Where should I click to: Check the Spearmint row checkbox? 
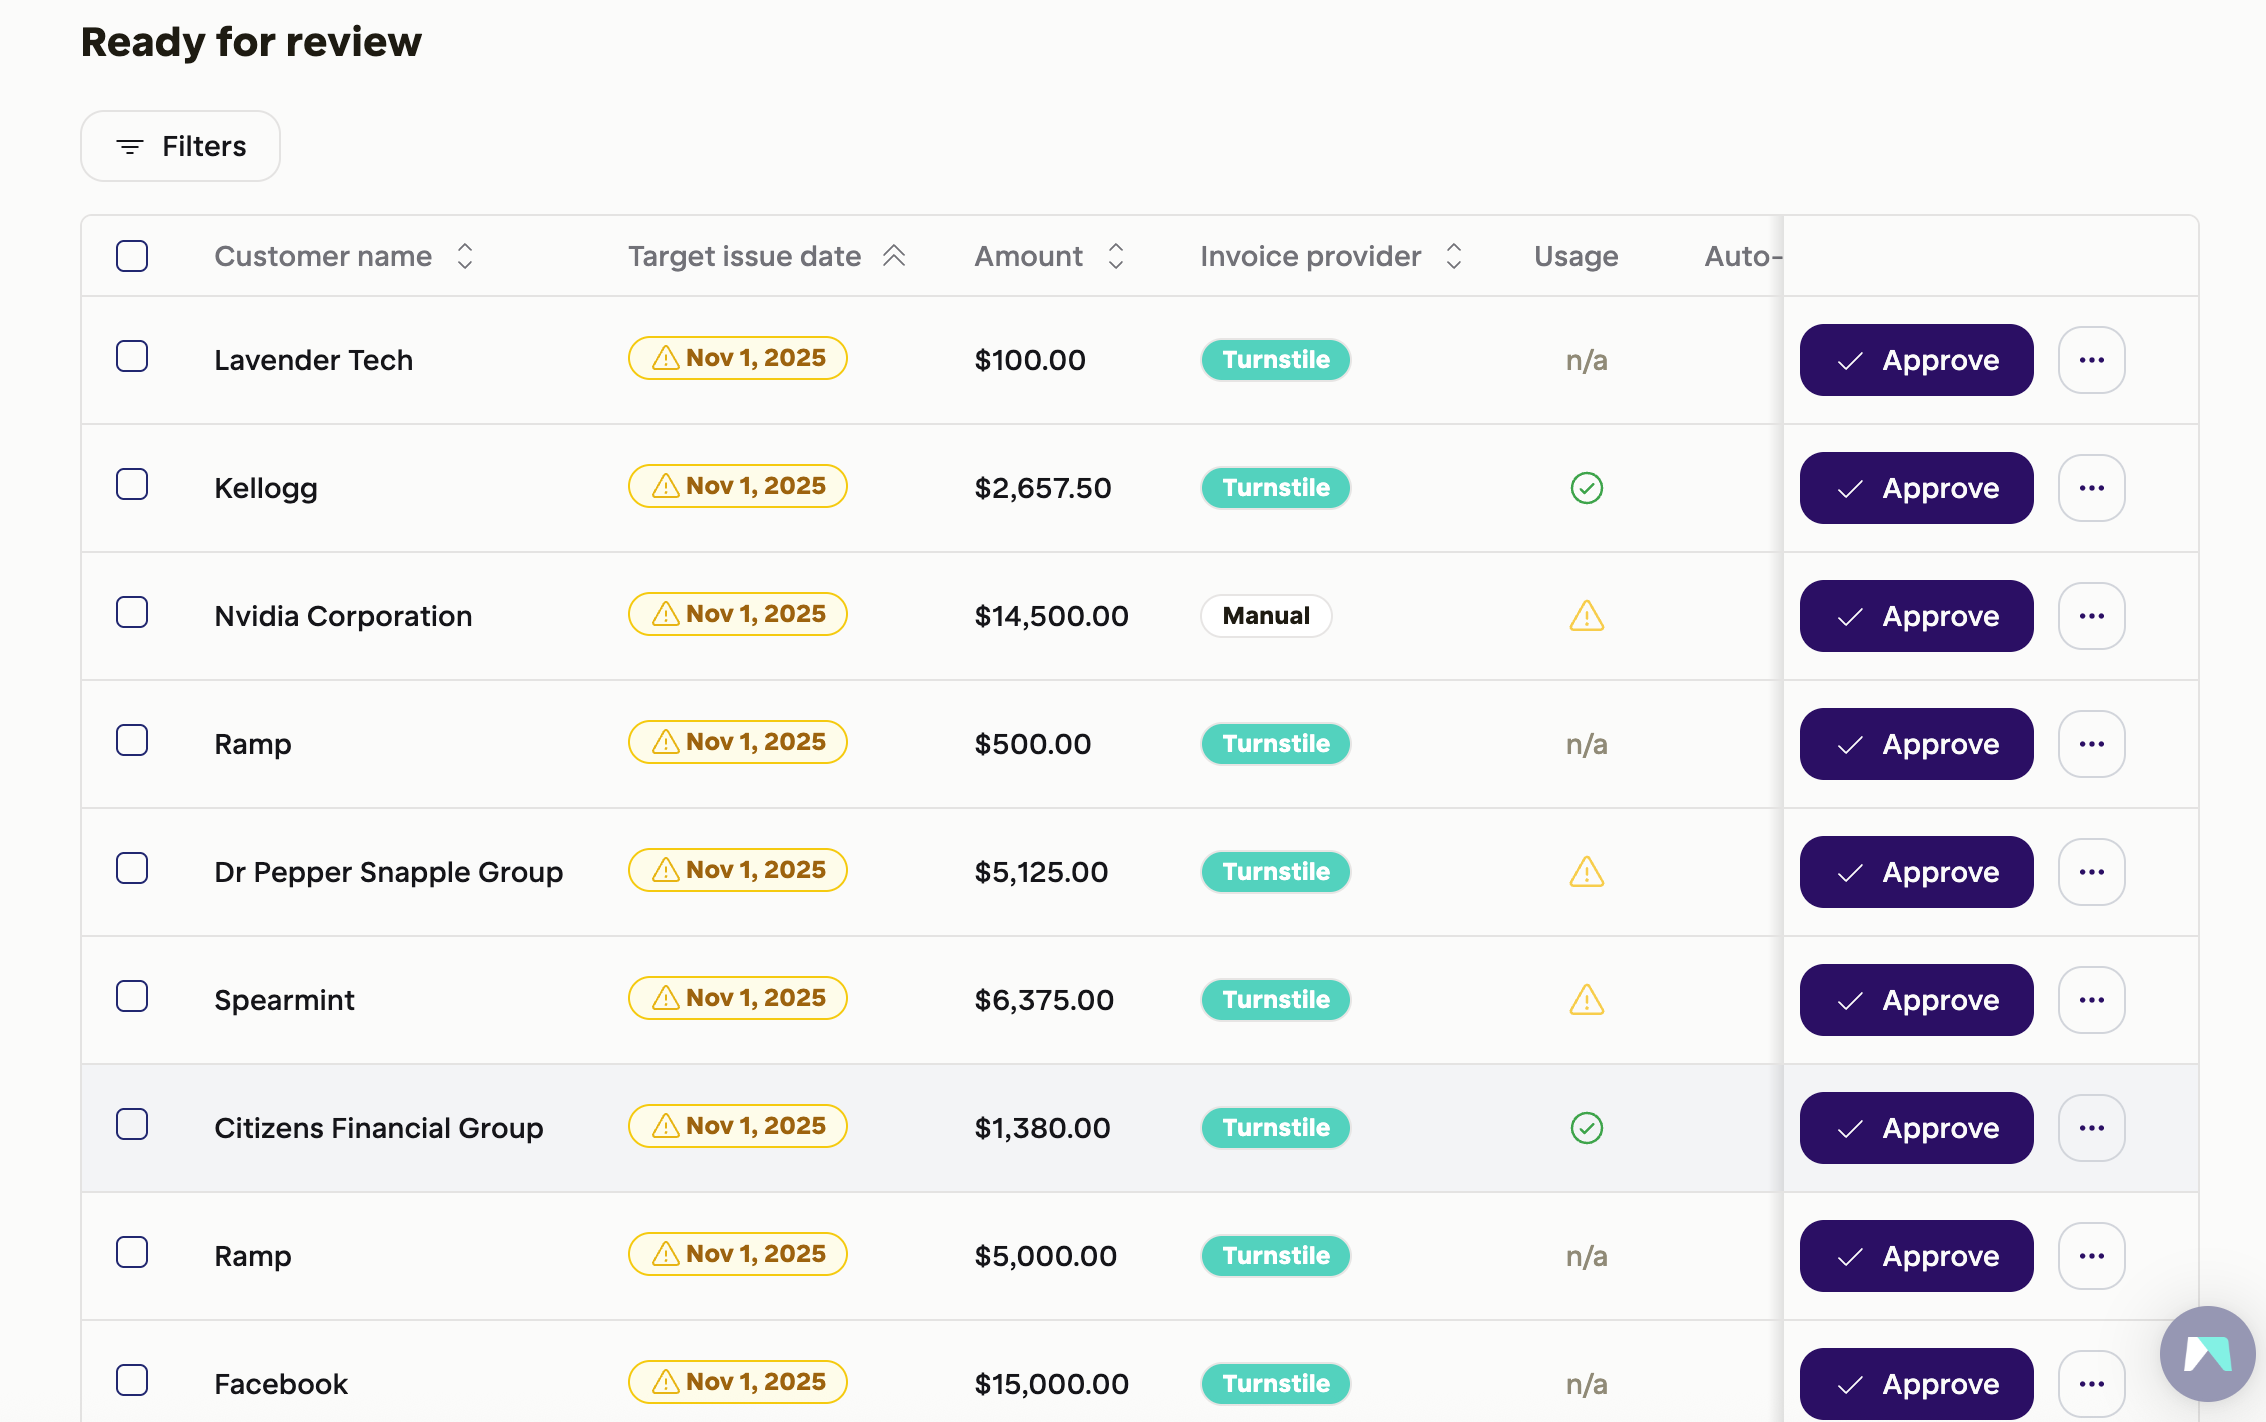coord(132,996)
